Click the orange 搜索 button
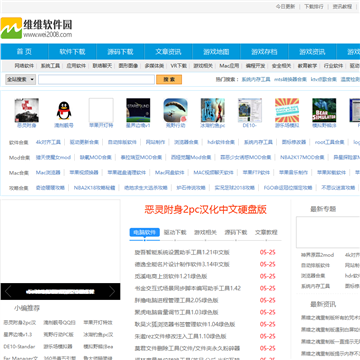Viewport: 360px width, 360px height. [x=169, y=79]
